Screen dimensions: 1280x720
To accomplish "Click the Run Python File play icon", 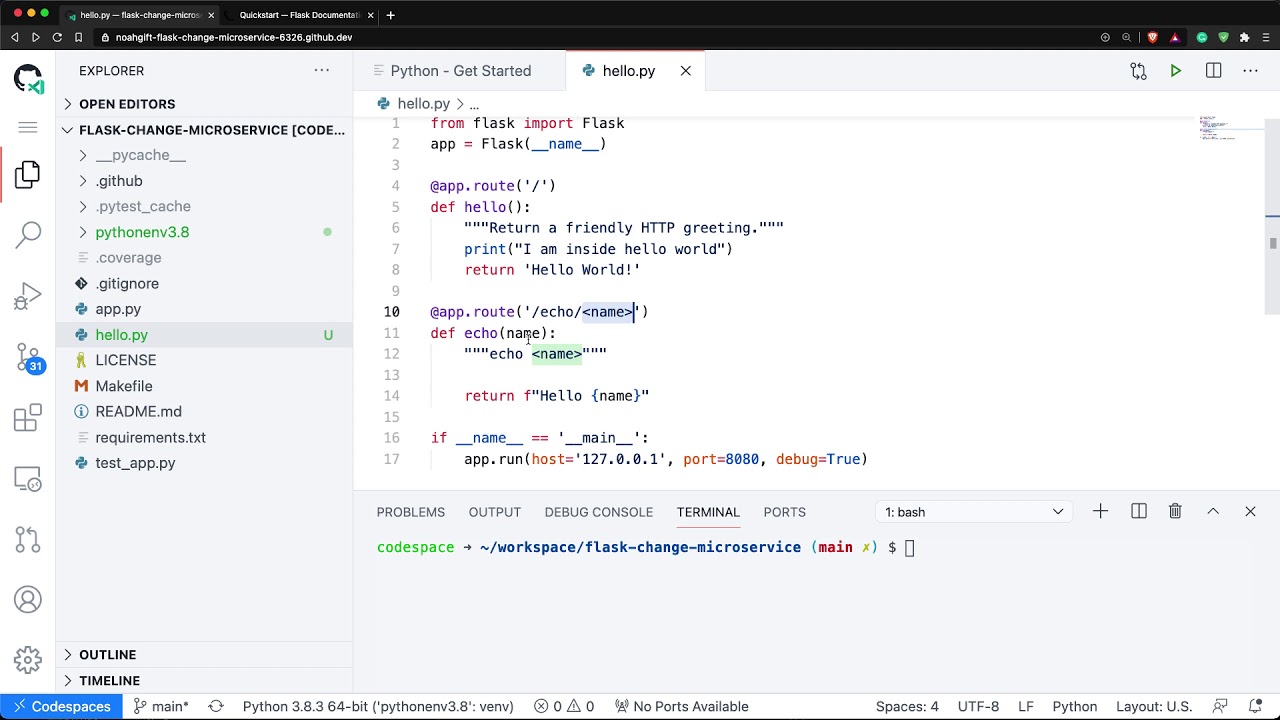I will (1176, 71).
